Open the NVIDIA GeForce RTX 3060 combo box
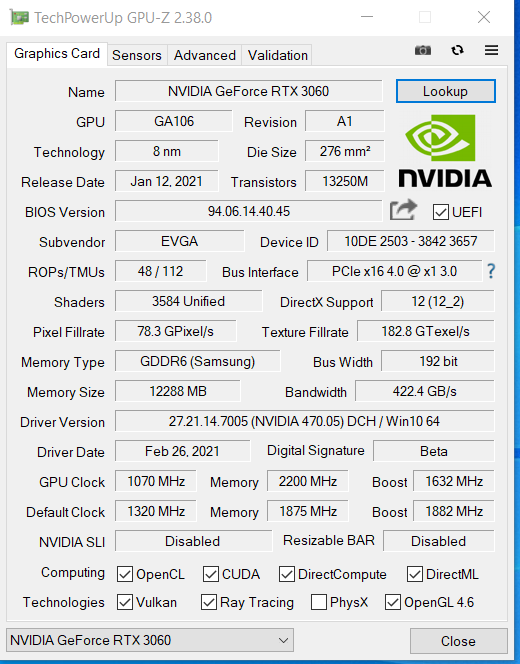The width and height of the screenshot is (520, 664). pyautogui.click(x=150, y=640)
